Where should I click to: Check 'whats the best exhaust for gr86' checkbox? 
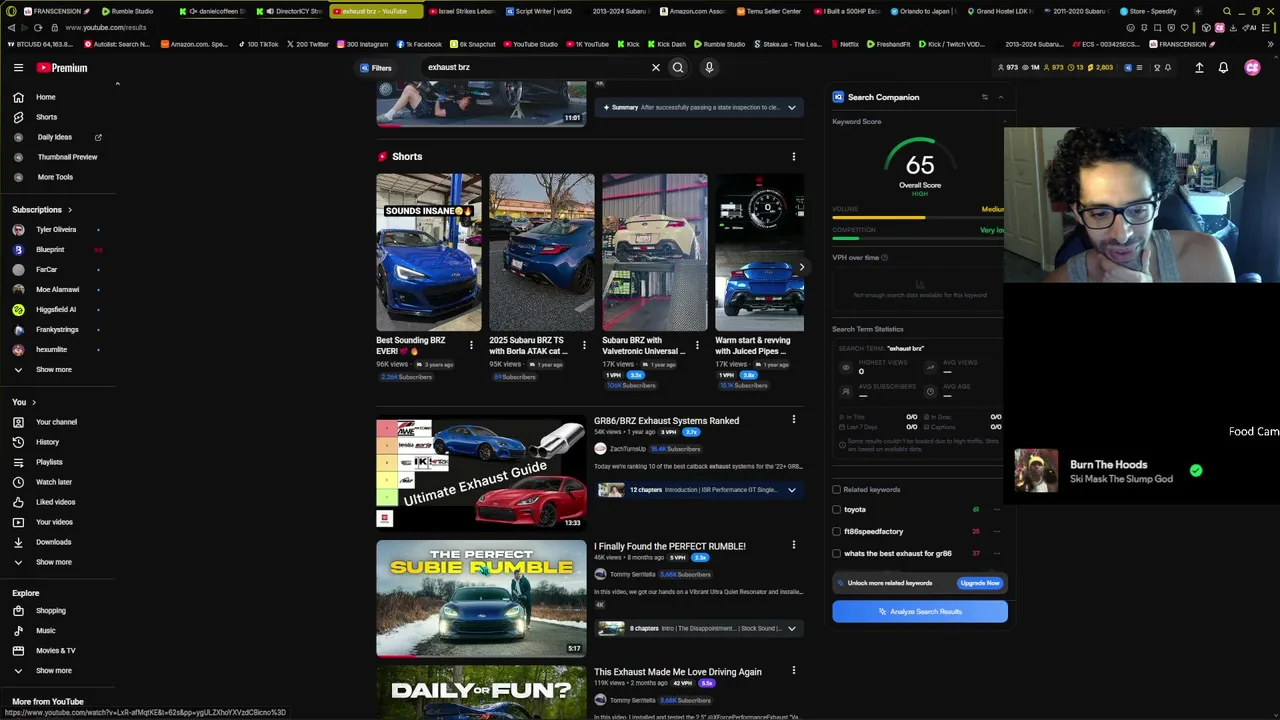[x=837, y=554]
